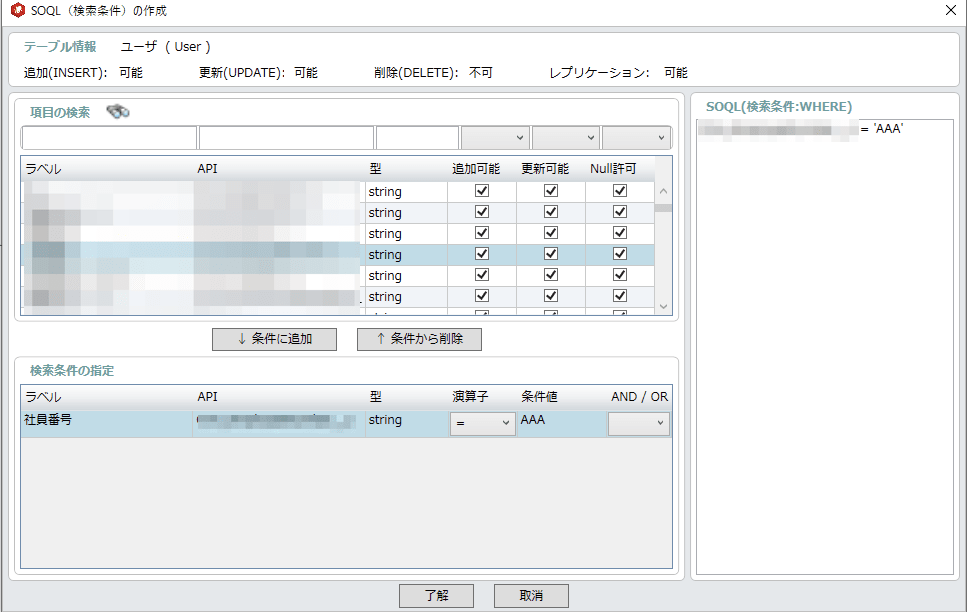This screenshot has height=612, width=967.
Task: Open the Null許可 filter dropdown
Action: [636, 138]
